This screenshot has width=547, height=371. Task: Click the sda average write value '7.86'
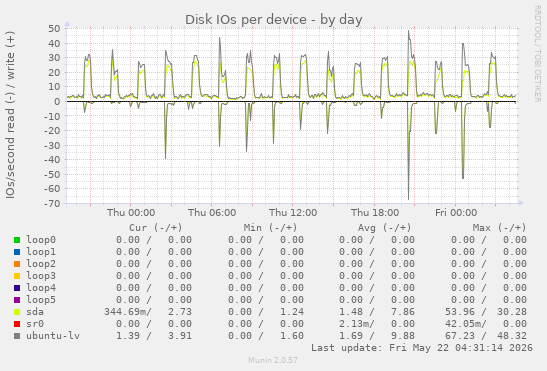[403, 312]
